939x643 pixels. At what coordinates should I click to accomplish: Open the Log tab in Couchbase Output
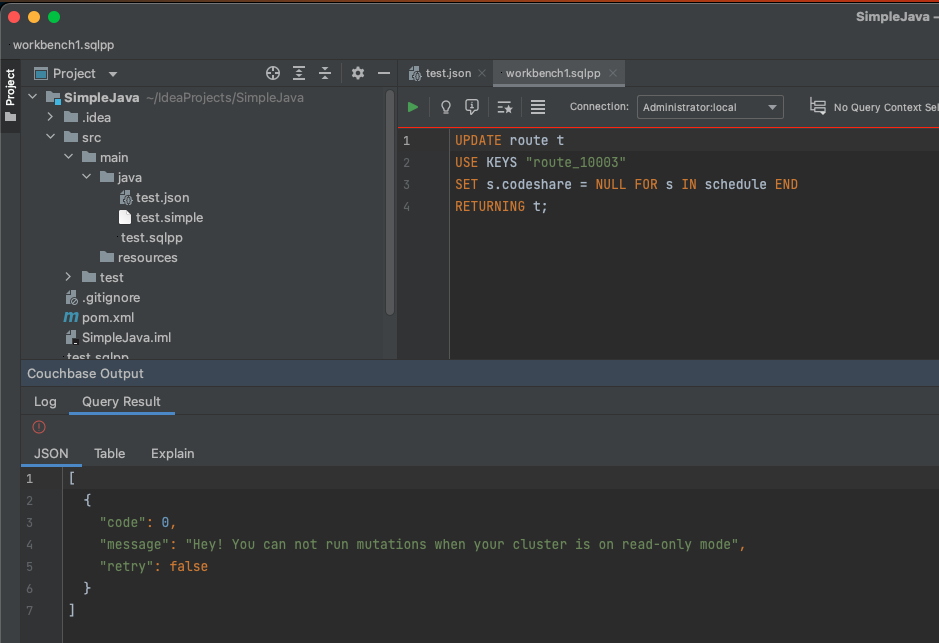click(x=45, y=402)
